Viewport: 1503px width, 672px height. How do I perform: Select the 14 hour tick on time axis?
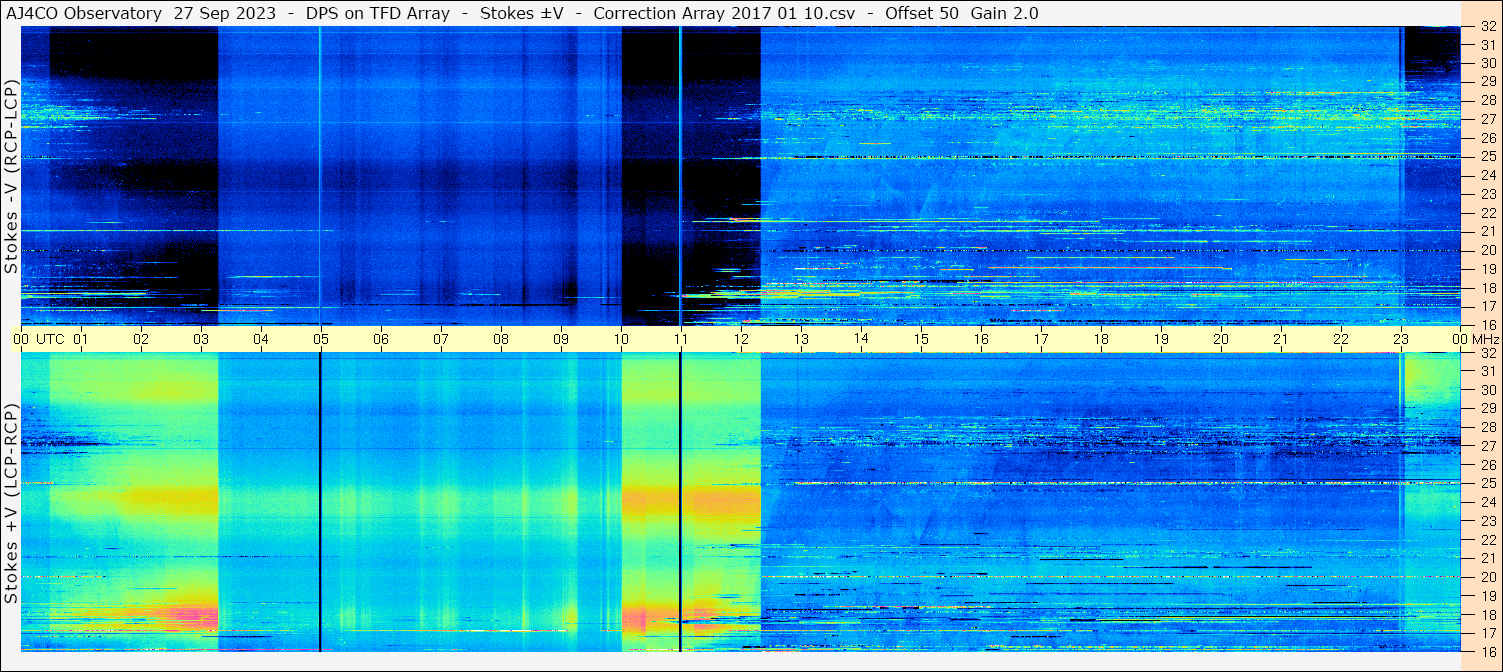[861, 340]
